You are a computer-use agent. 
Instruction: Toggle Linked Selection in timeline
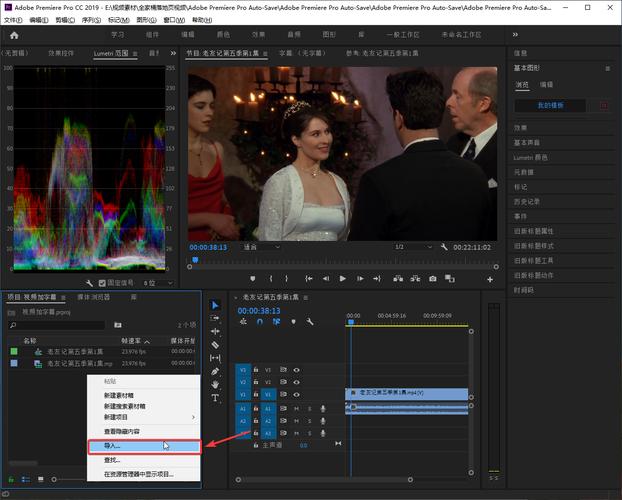tap(276, 321)
